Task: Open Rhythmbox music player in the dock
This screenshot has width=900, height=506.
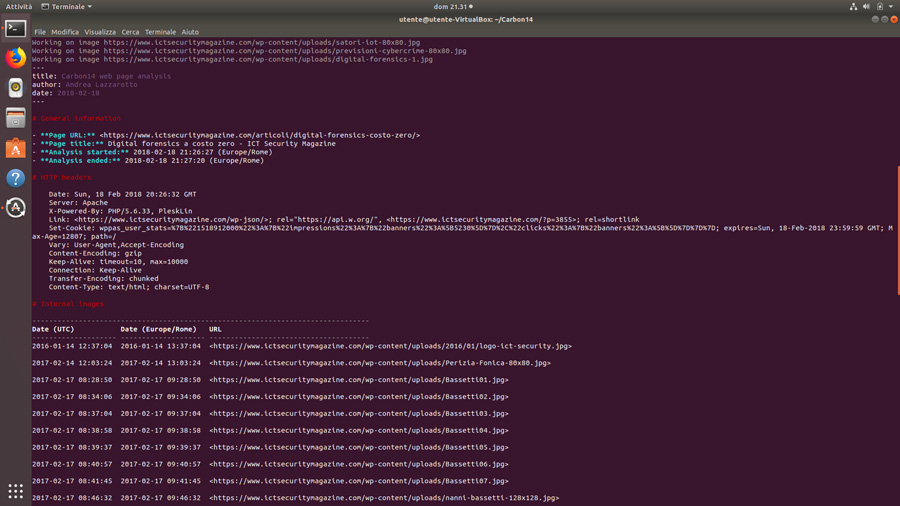Action: (x=15, y=88)
